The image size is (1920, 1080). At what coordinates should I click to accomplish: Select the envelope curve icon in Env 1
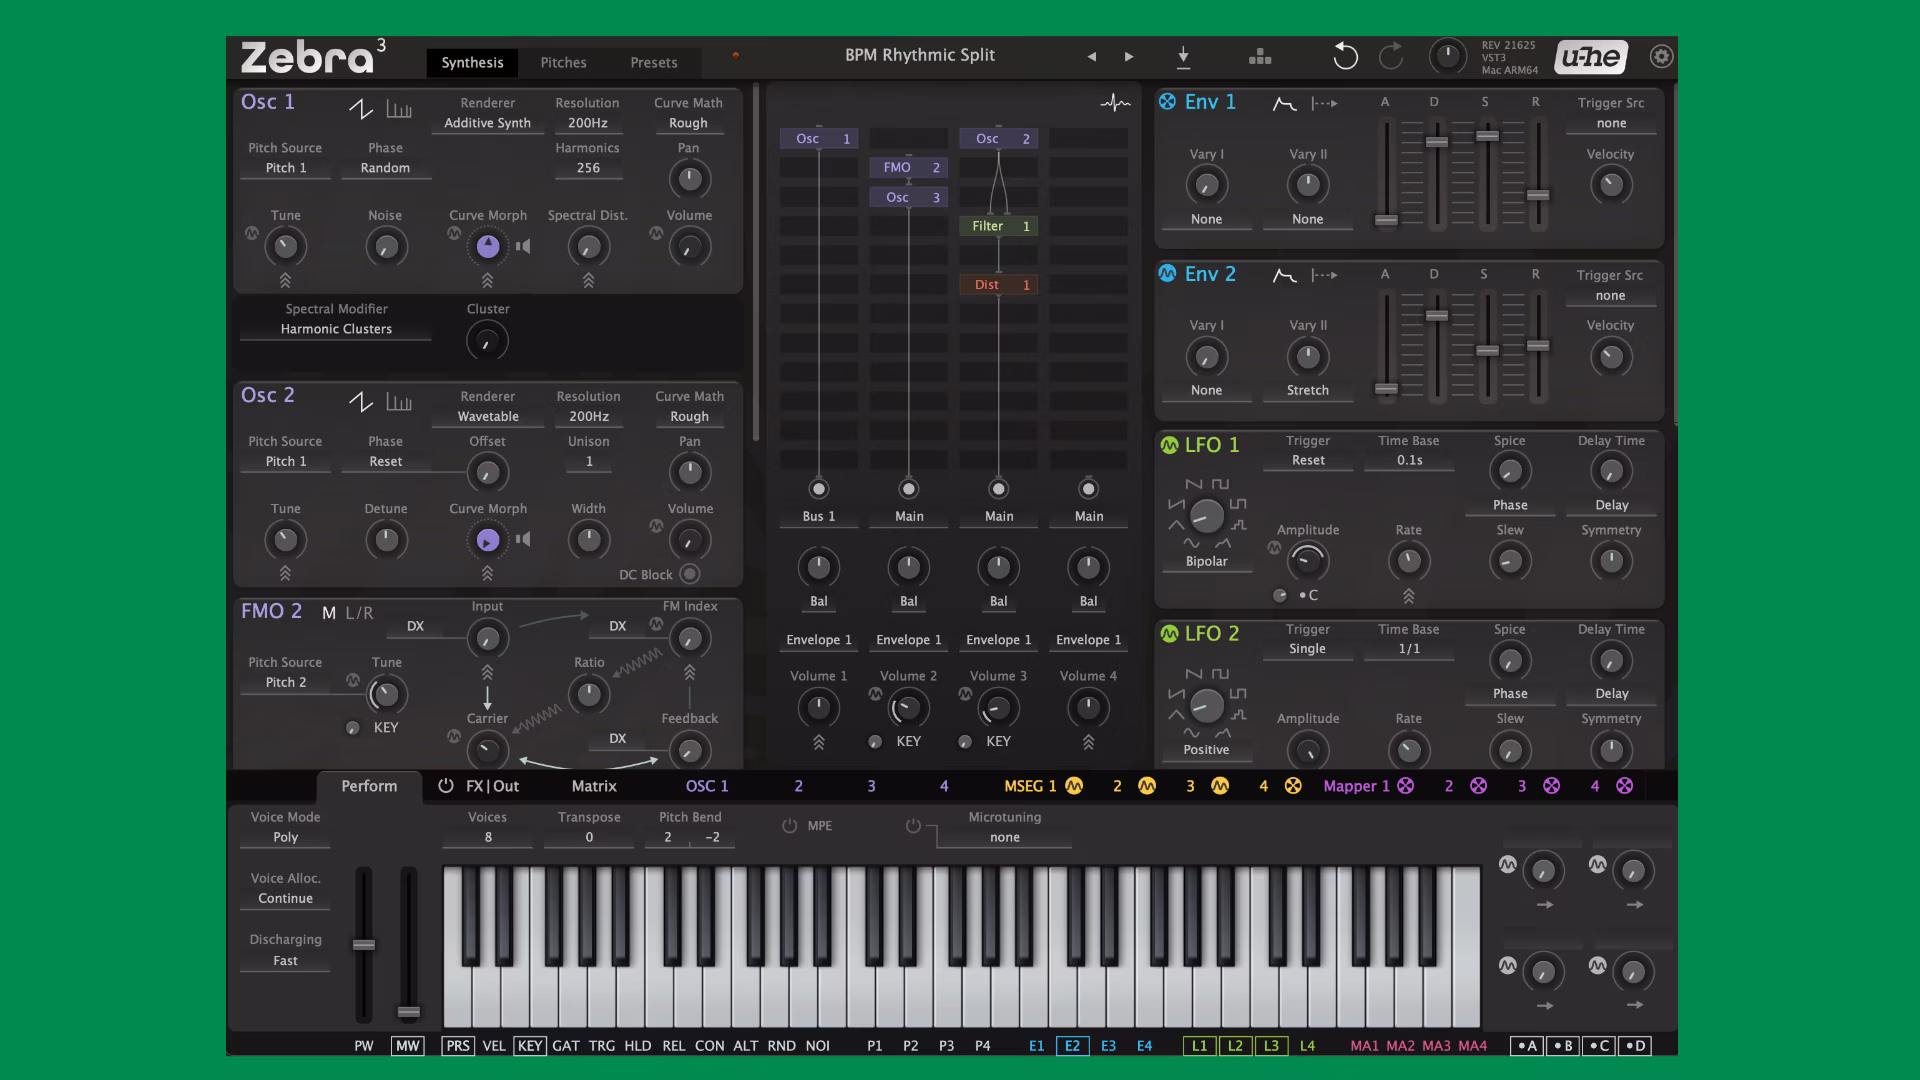point(1283,102)
